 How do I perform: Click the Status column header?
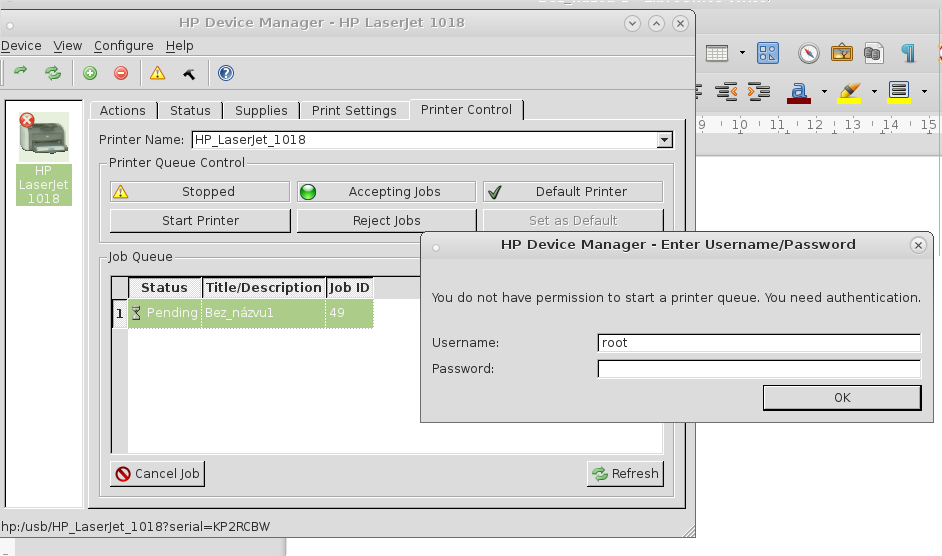tap(165, 288)
